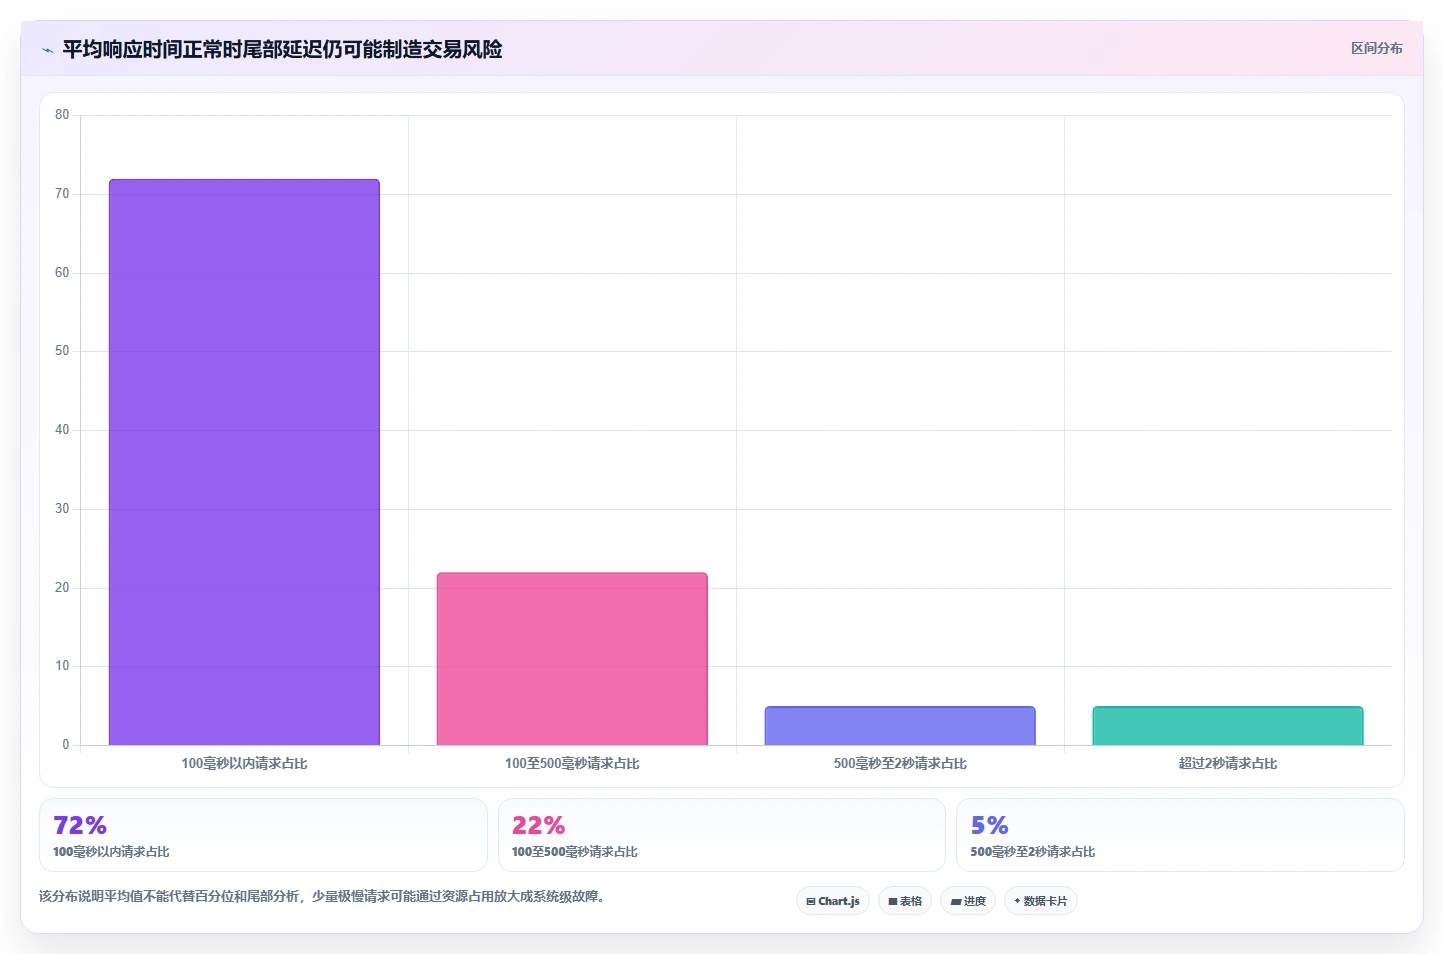Click the y-axis value 50

coord(62,351)
